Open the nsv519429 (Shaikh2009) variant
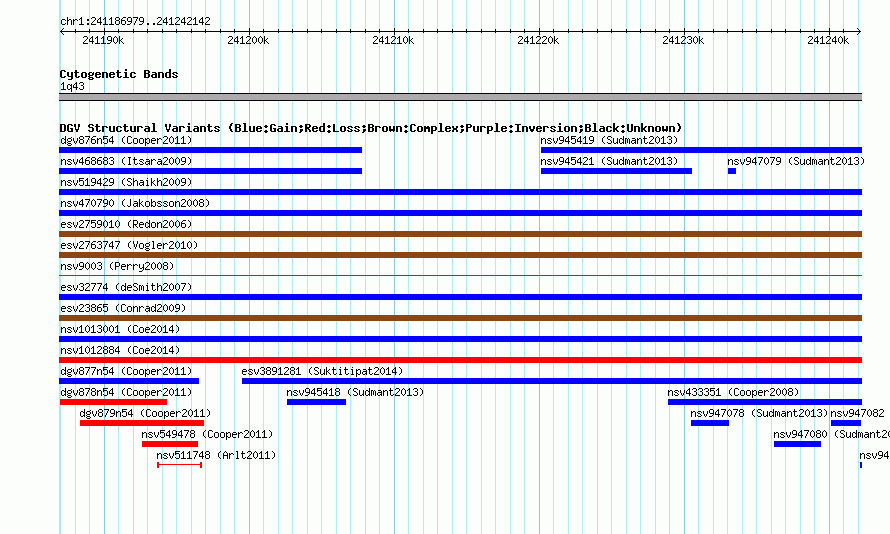 click(126, 182)
